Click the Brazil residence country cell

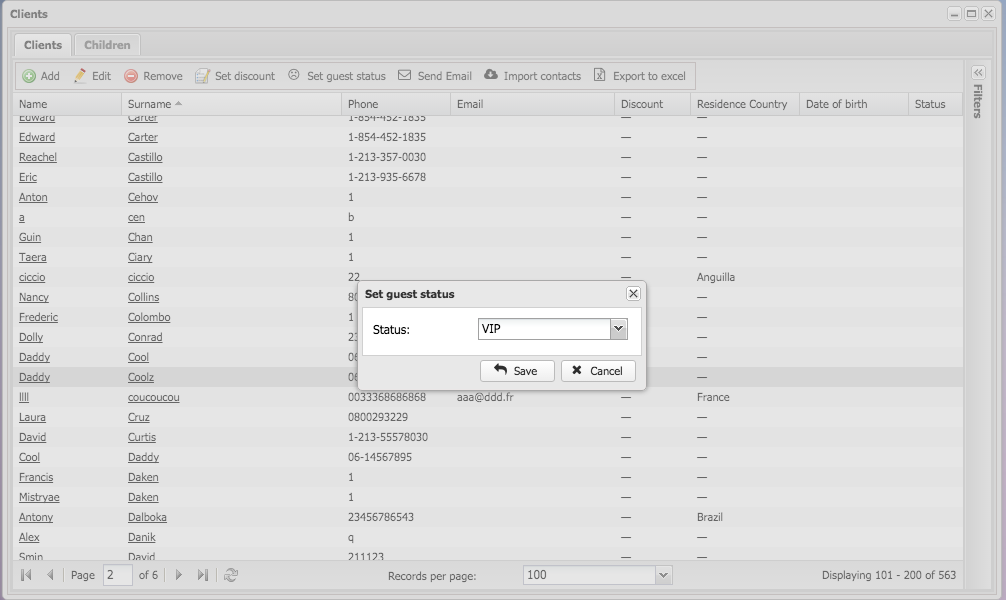[710, 517]
